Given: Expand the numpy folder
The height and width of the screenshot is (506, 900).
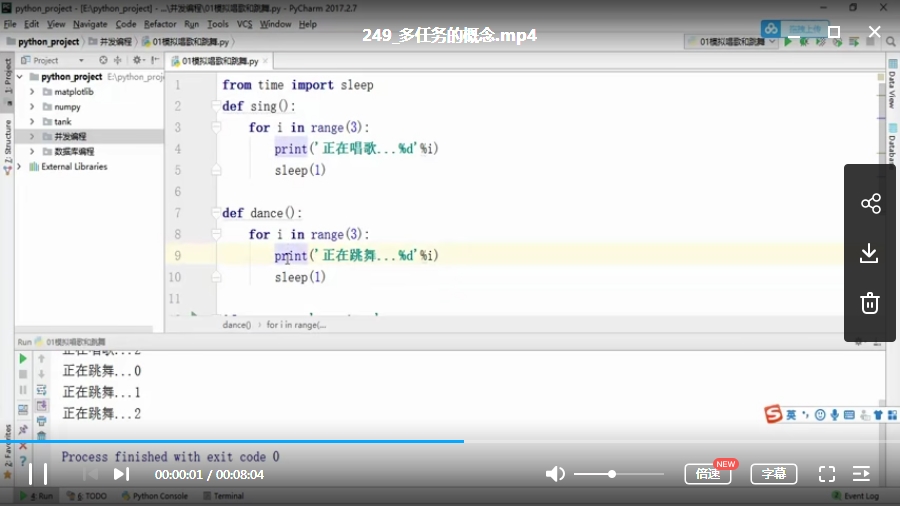Looking at the screenshot, I should coord(32,107).
